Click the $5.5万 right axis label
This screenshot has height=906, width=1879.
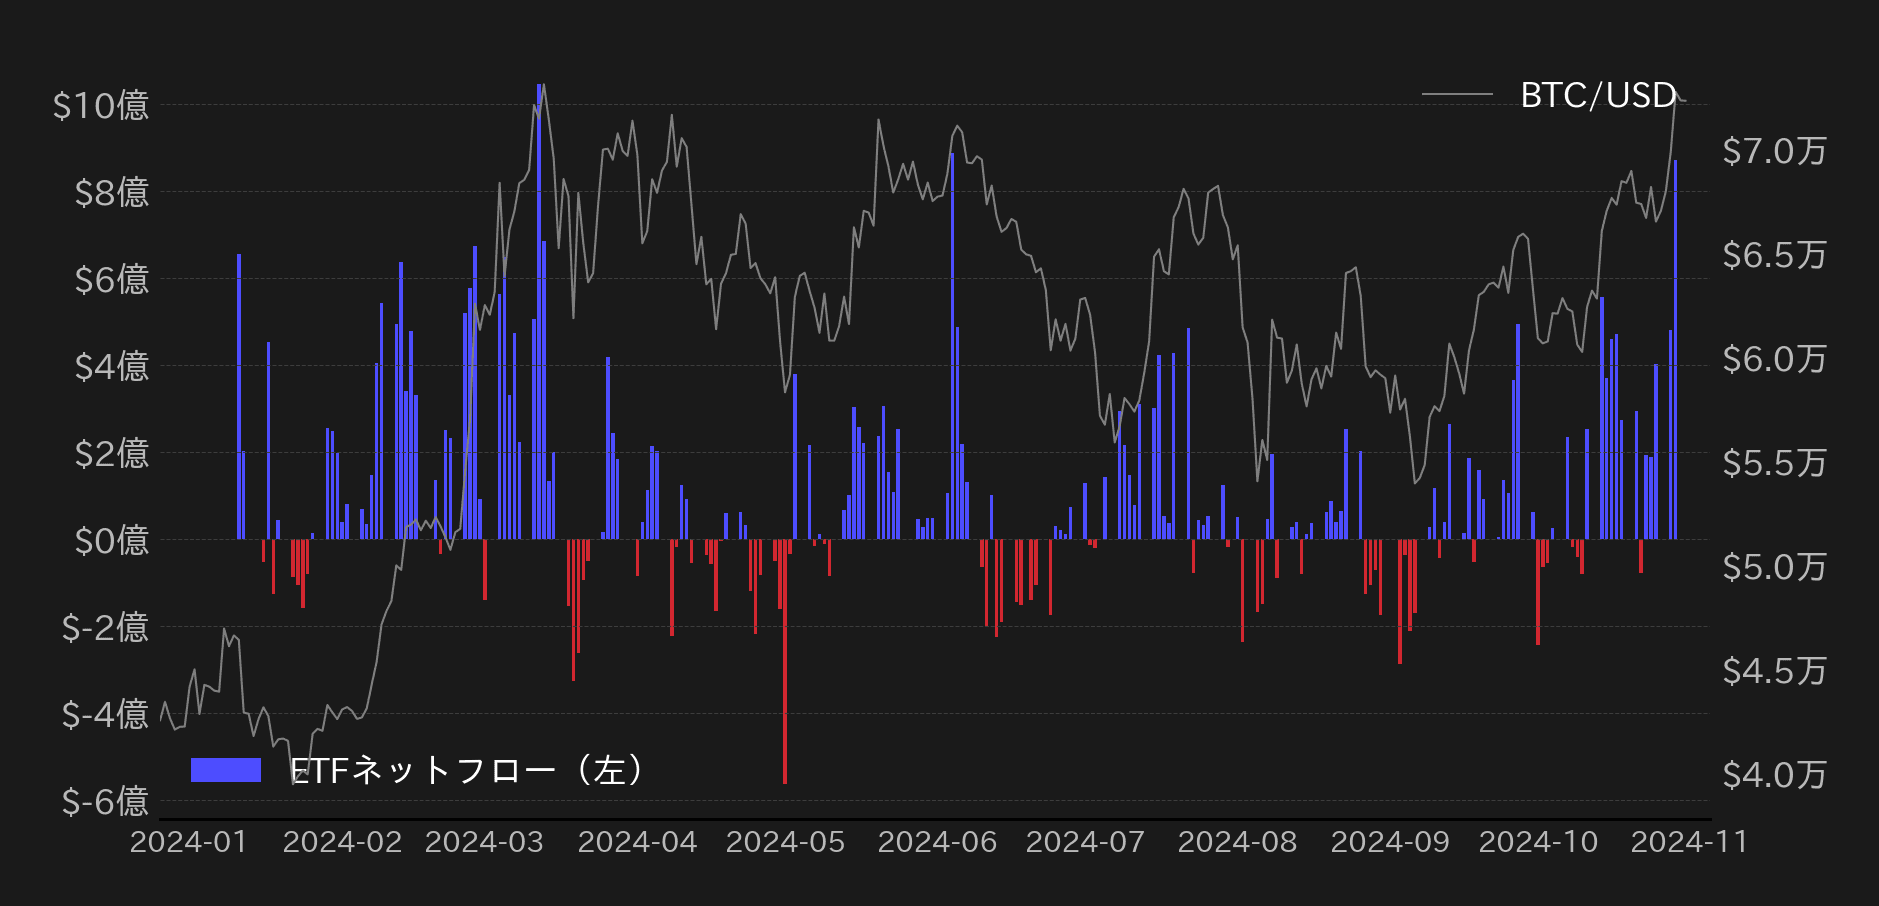(x=1773, y=463)
